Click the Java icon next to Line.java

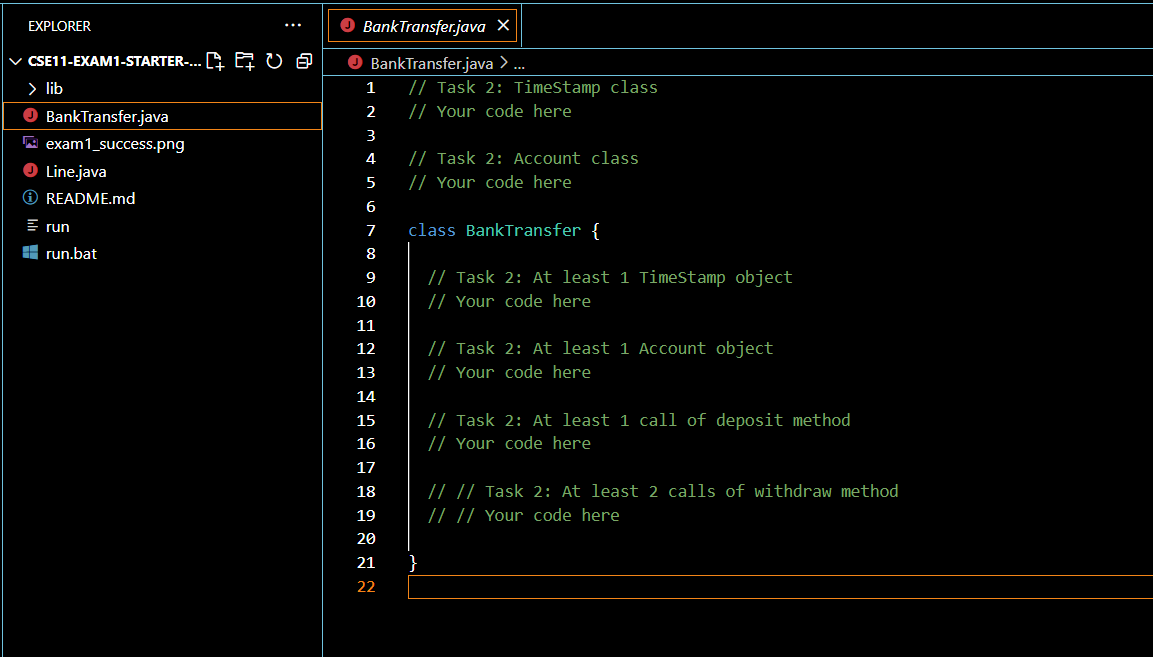pyautogui.click(x=32, y=170)
